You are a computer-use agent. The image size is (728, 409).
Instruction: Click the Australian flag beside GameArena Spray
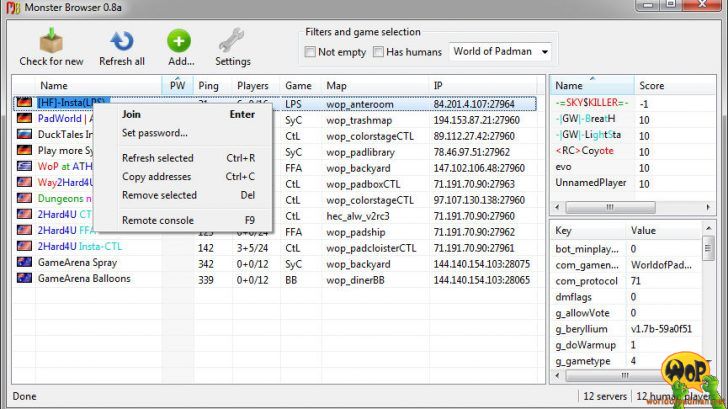pyautogui.click(x=24, y=262)
